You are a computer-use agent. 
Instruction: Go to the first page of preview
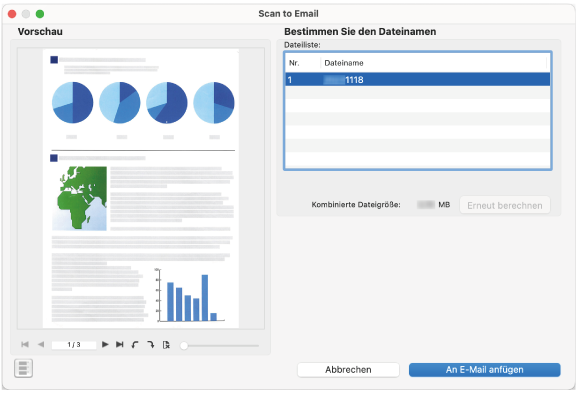click(25, 344)
